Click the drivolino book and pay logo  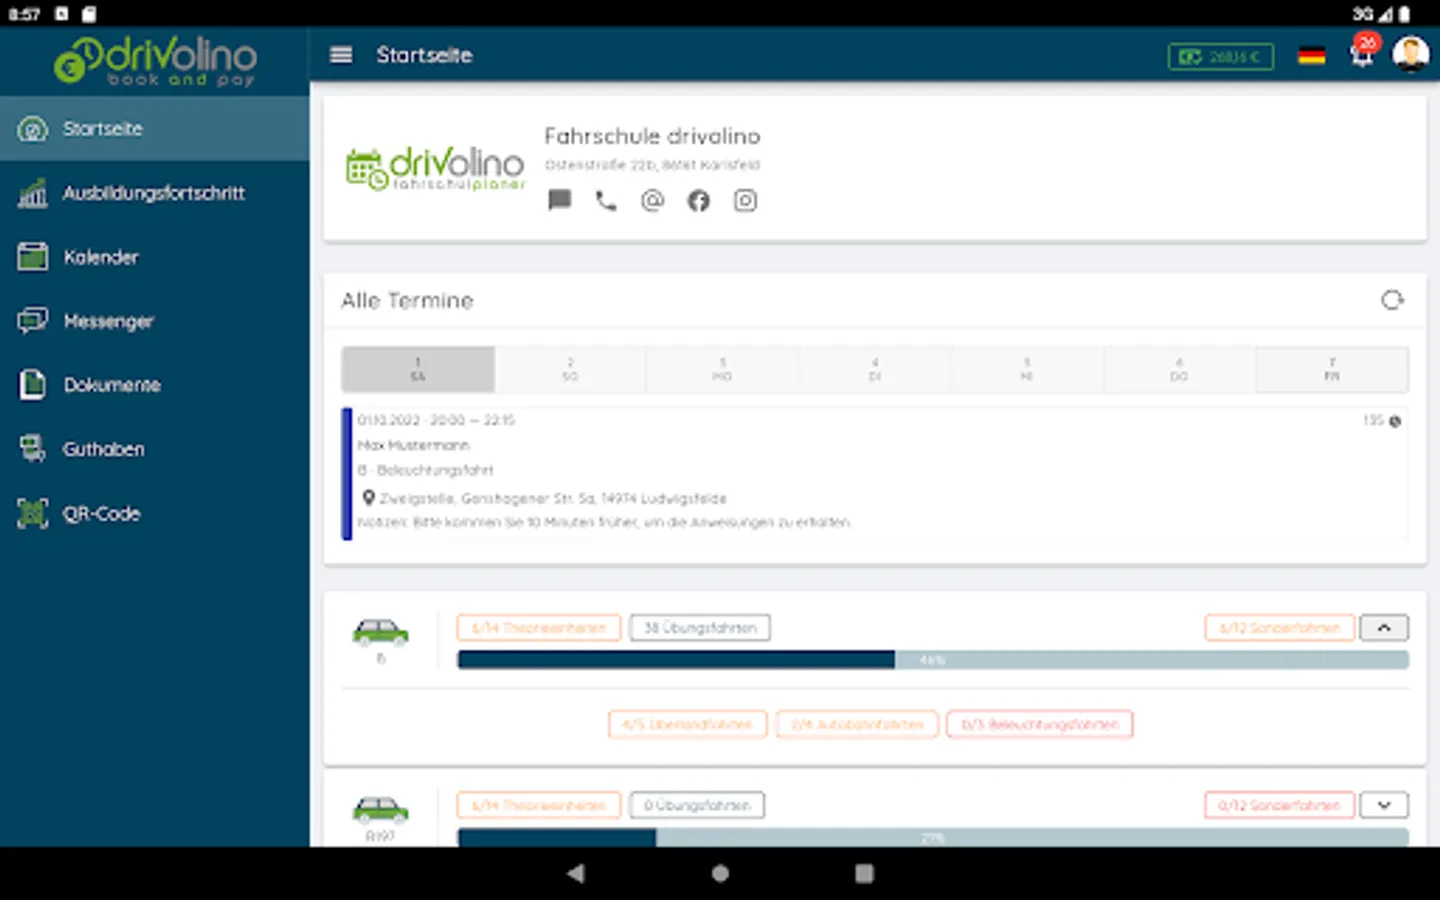(155, 61)
